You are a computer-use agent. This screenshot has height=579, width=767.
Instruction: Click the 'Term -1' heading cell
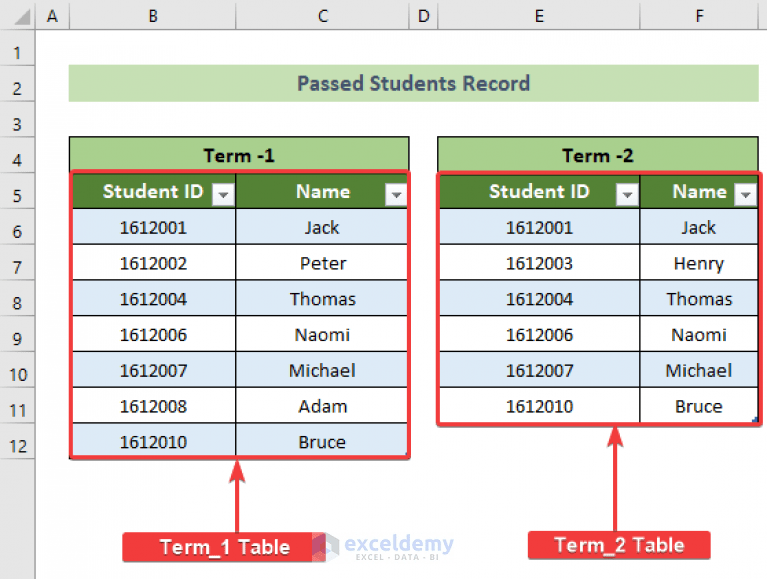point(239,155)
